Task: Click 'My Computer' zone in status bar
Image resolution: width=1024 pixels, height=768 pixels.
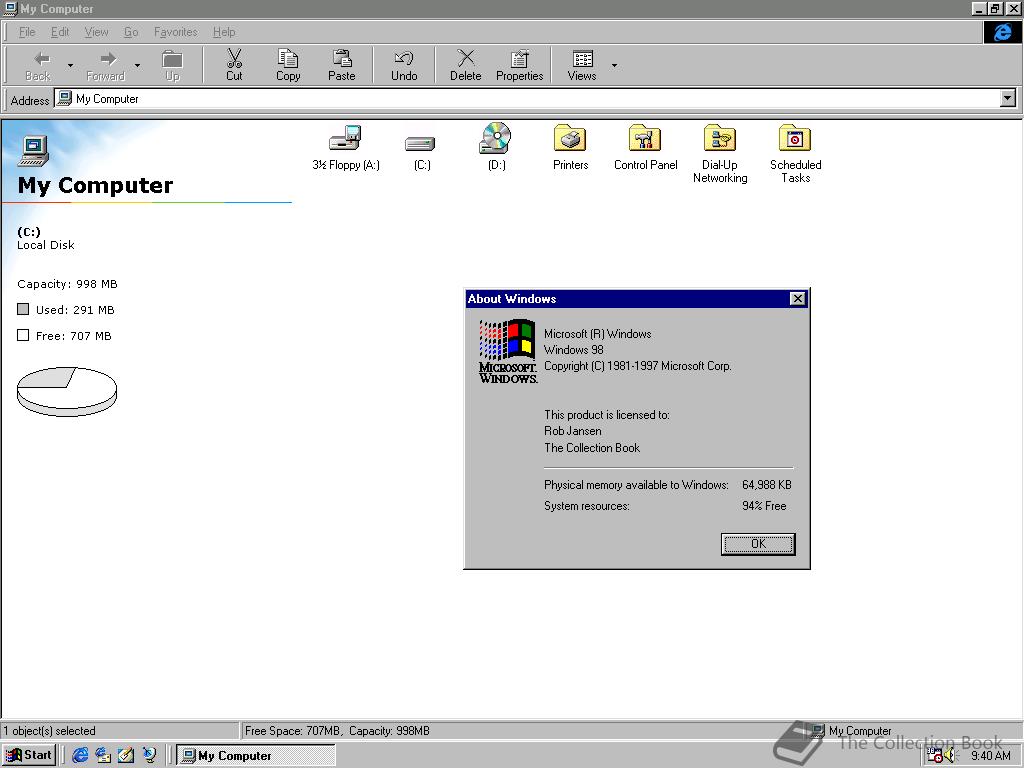Action: (x=852, y=731)
